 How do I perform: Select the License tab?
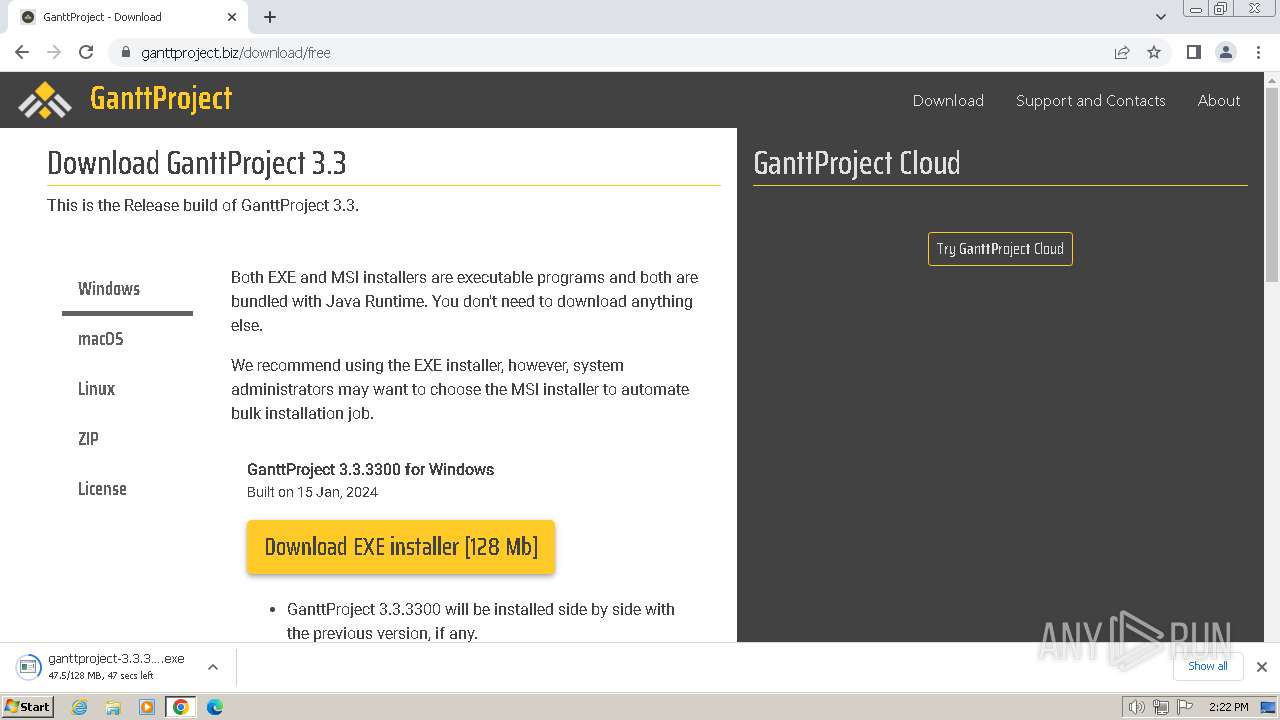coord(127,489)
